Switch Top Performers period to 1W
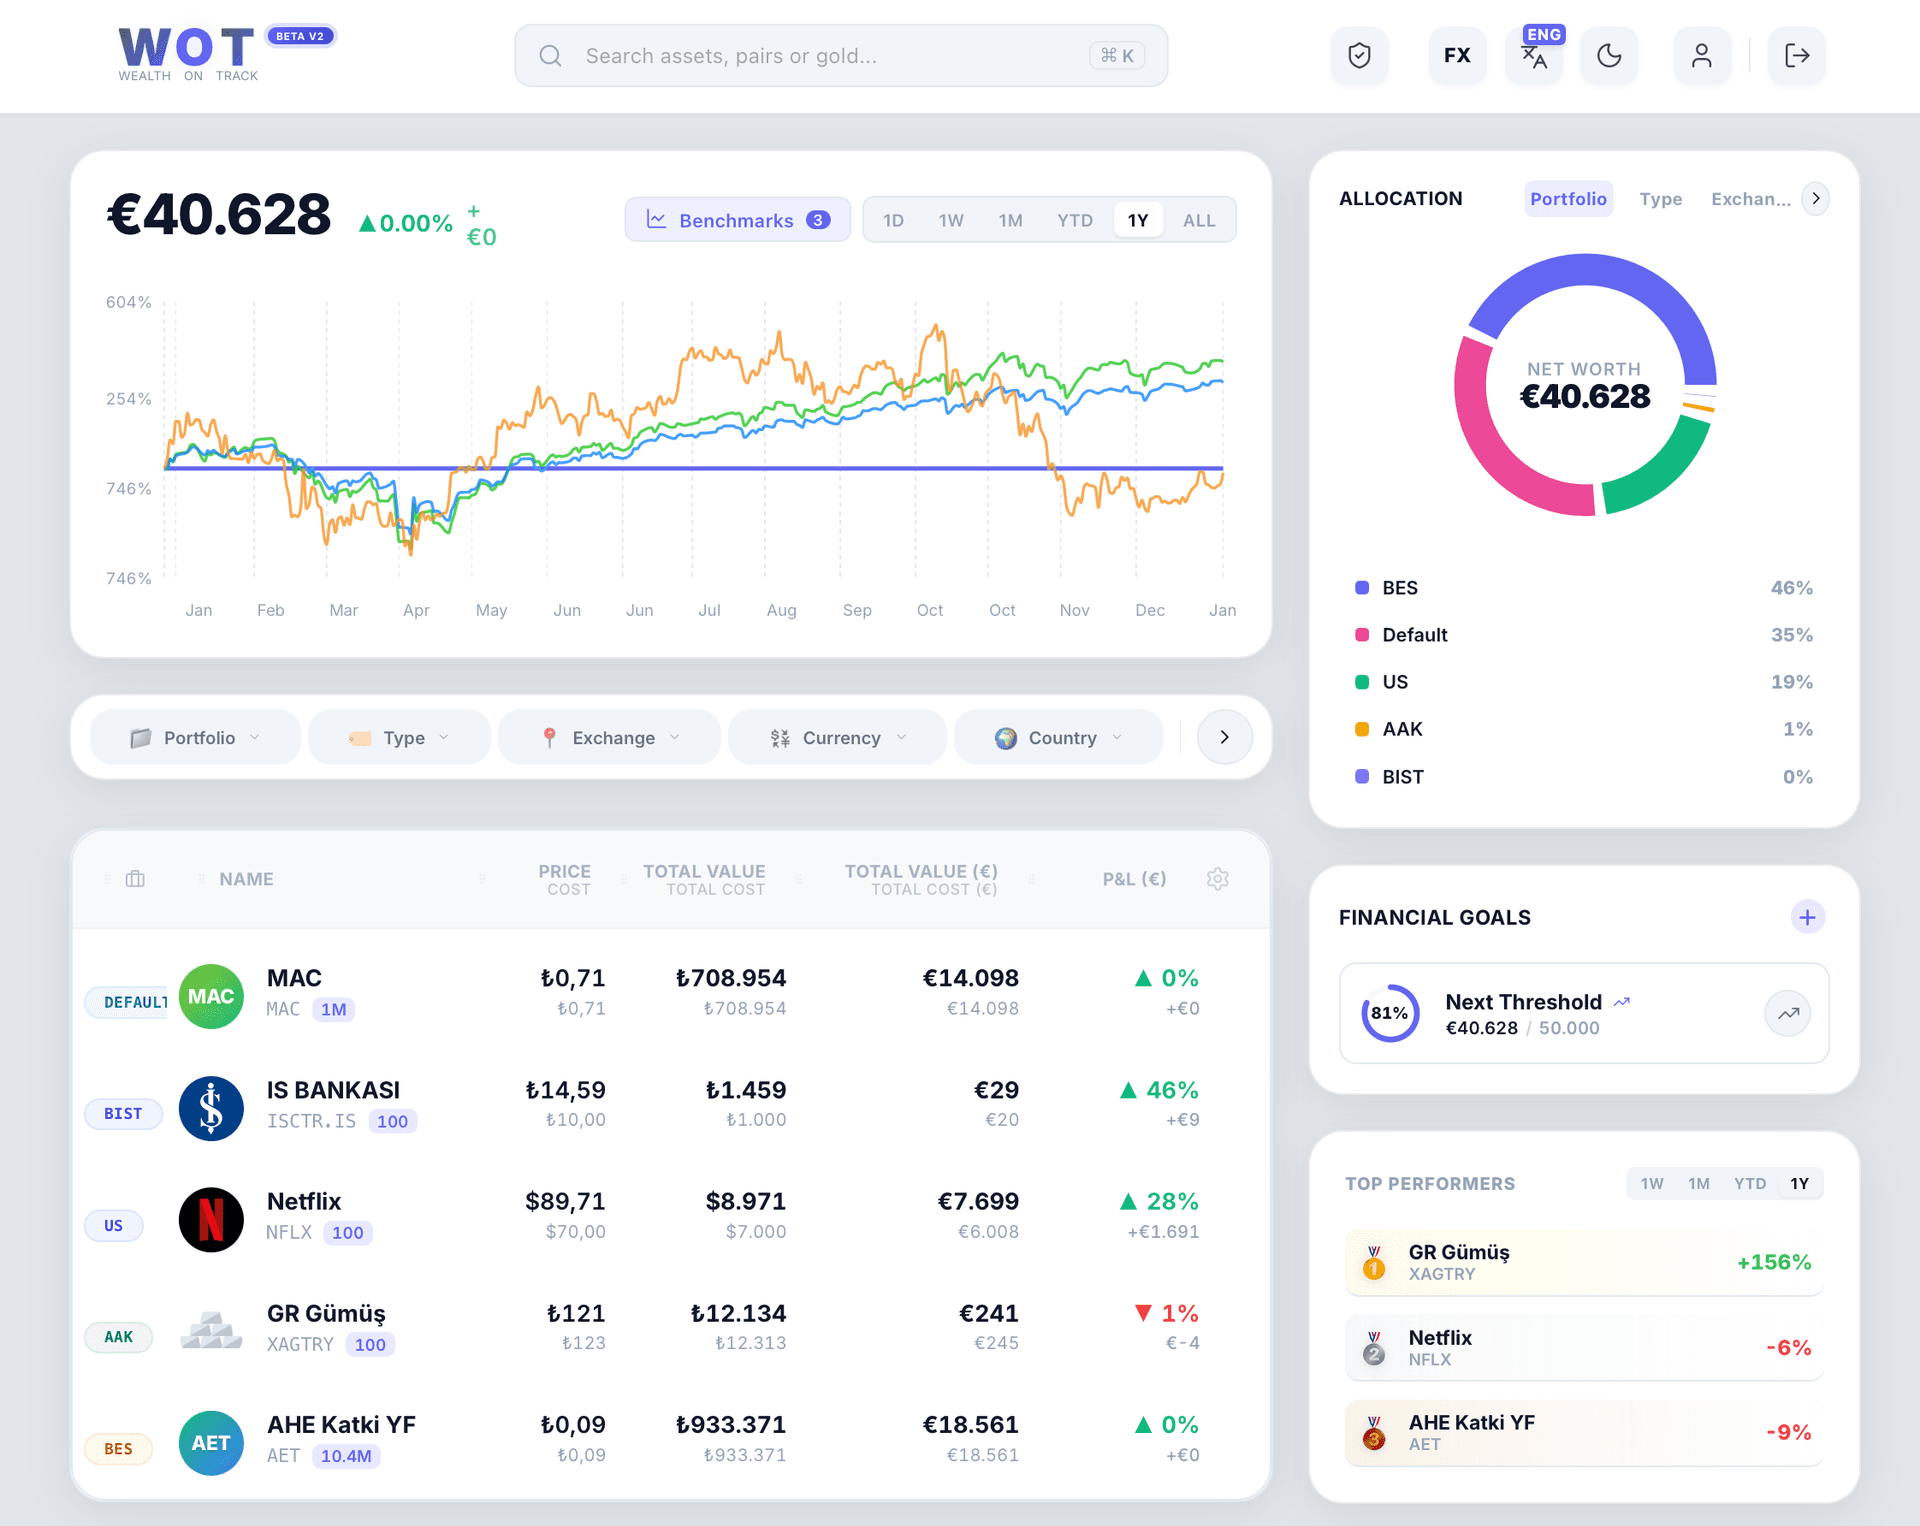This screenshot has height=1526, width=1920. pyautogui.click(x=1652, y=1183)
